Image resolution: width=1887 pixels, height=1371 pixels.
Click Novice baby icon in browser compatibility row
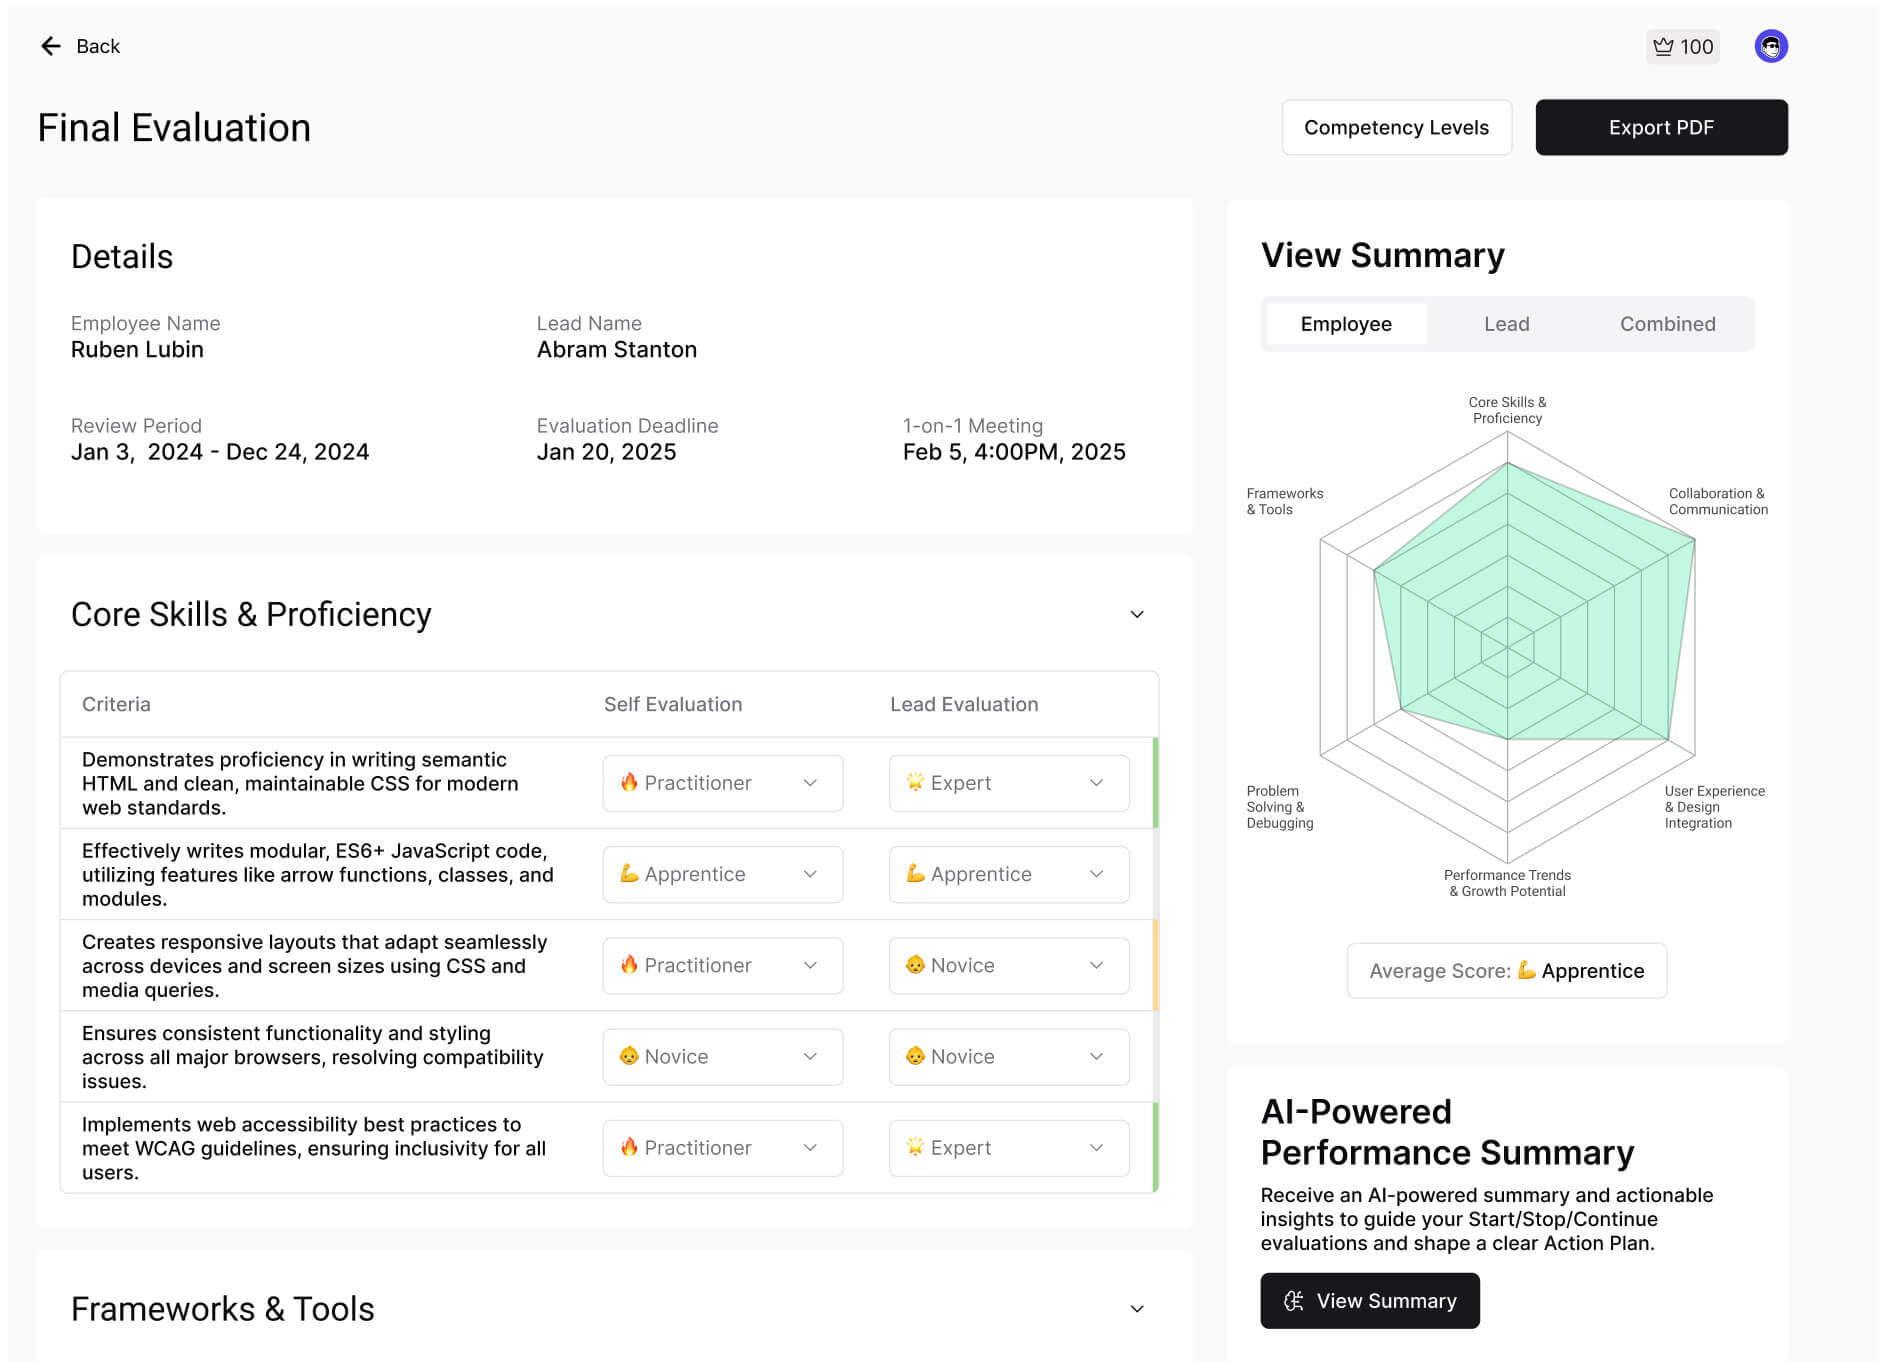tap(628, 1056)
